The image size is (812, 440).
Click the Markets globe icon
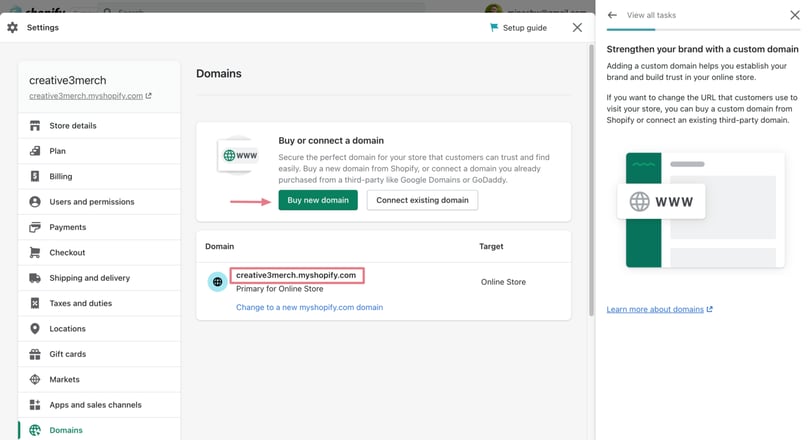coord(35,379)
